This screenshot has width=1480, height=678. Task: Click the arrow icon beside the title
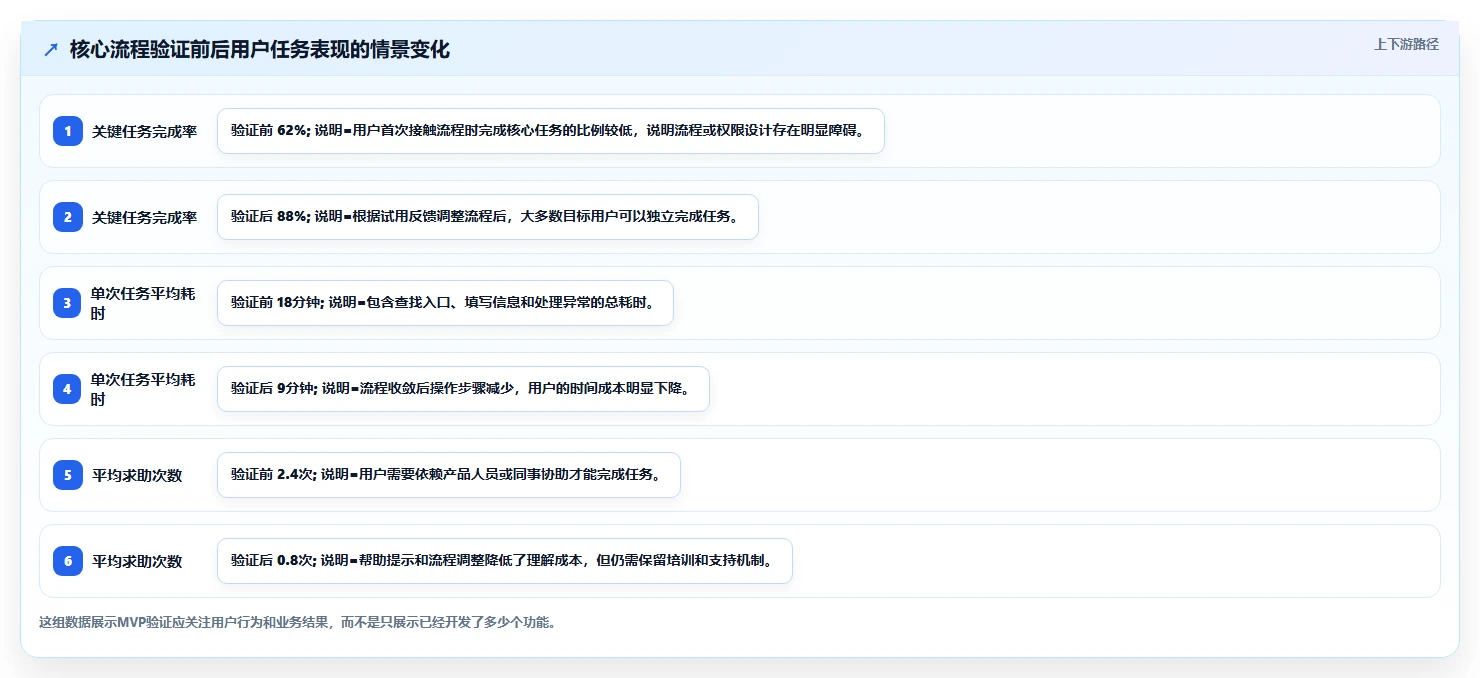pos(51,50)
